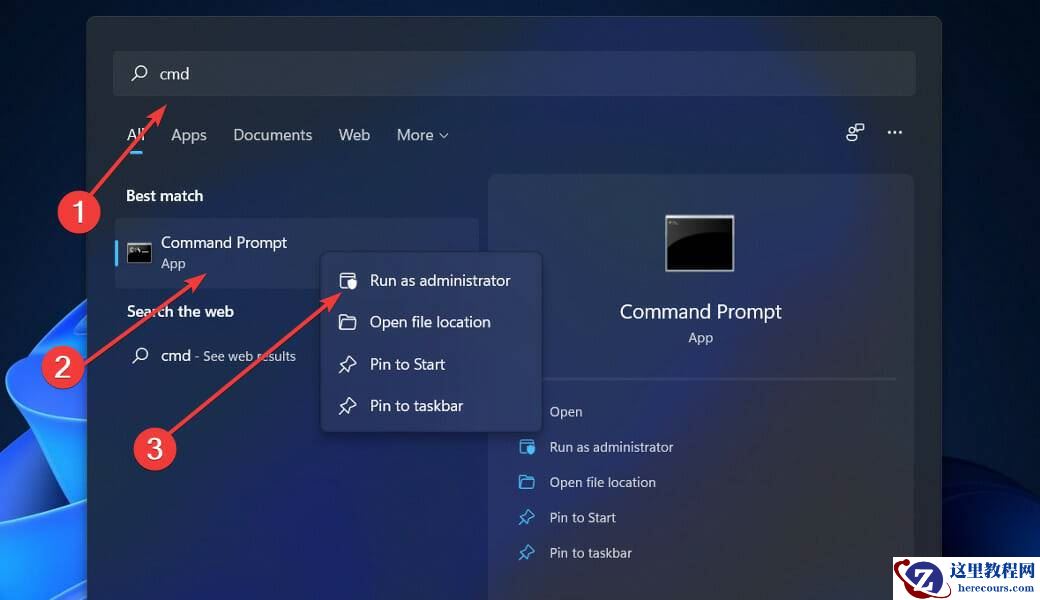This screenshot has height=600, width=1040.
Task: Click Run as administrator in preview pane
Action: (x=611, y=447)
